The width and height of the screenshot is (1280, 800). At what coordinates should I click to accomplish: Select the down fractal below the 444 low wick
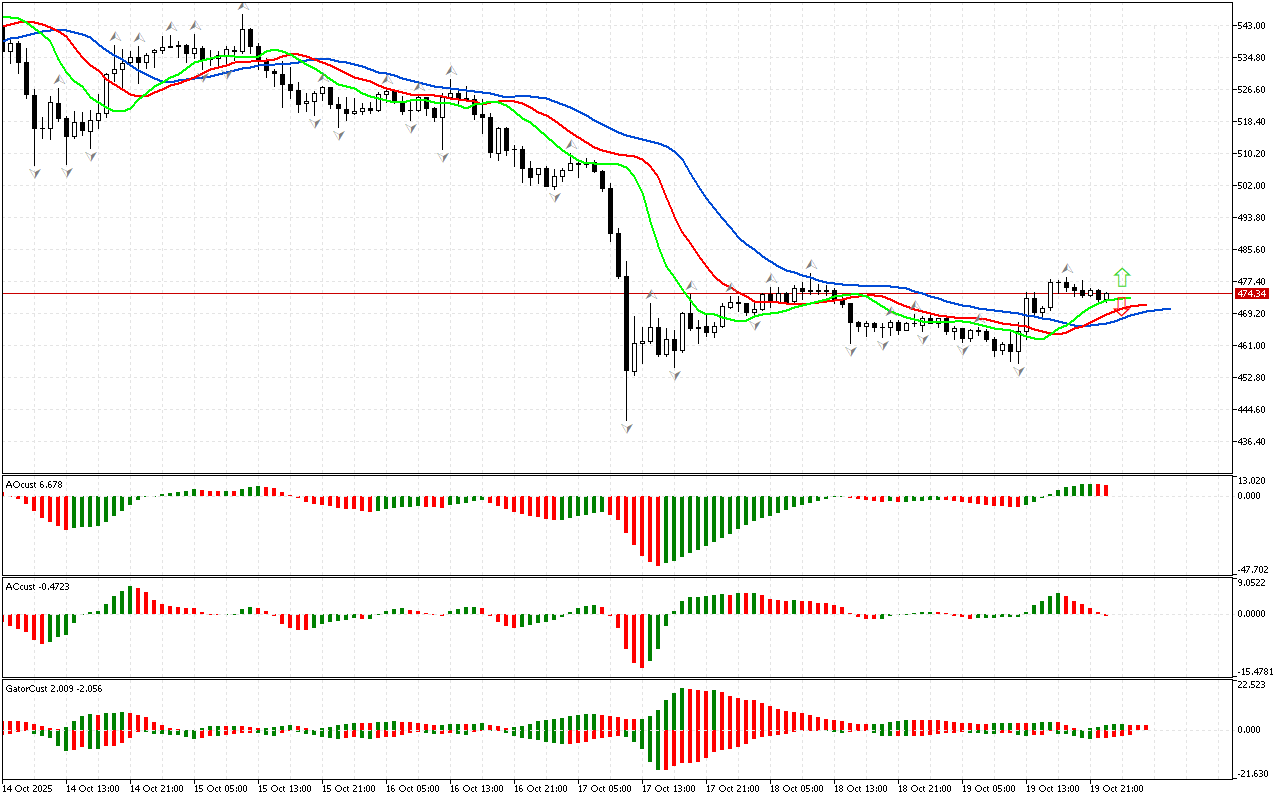point(627,427)
